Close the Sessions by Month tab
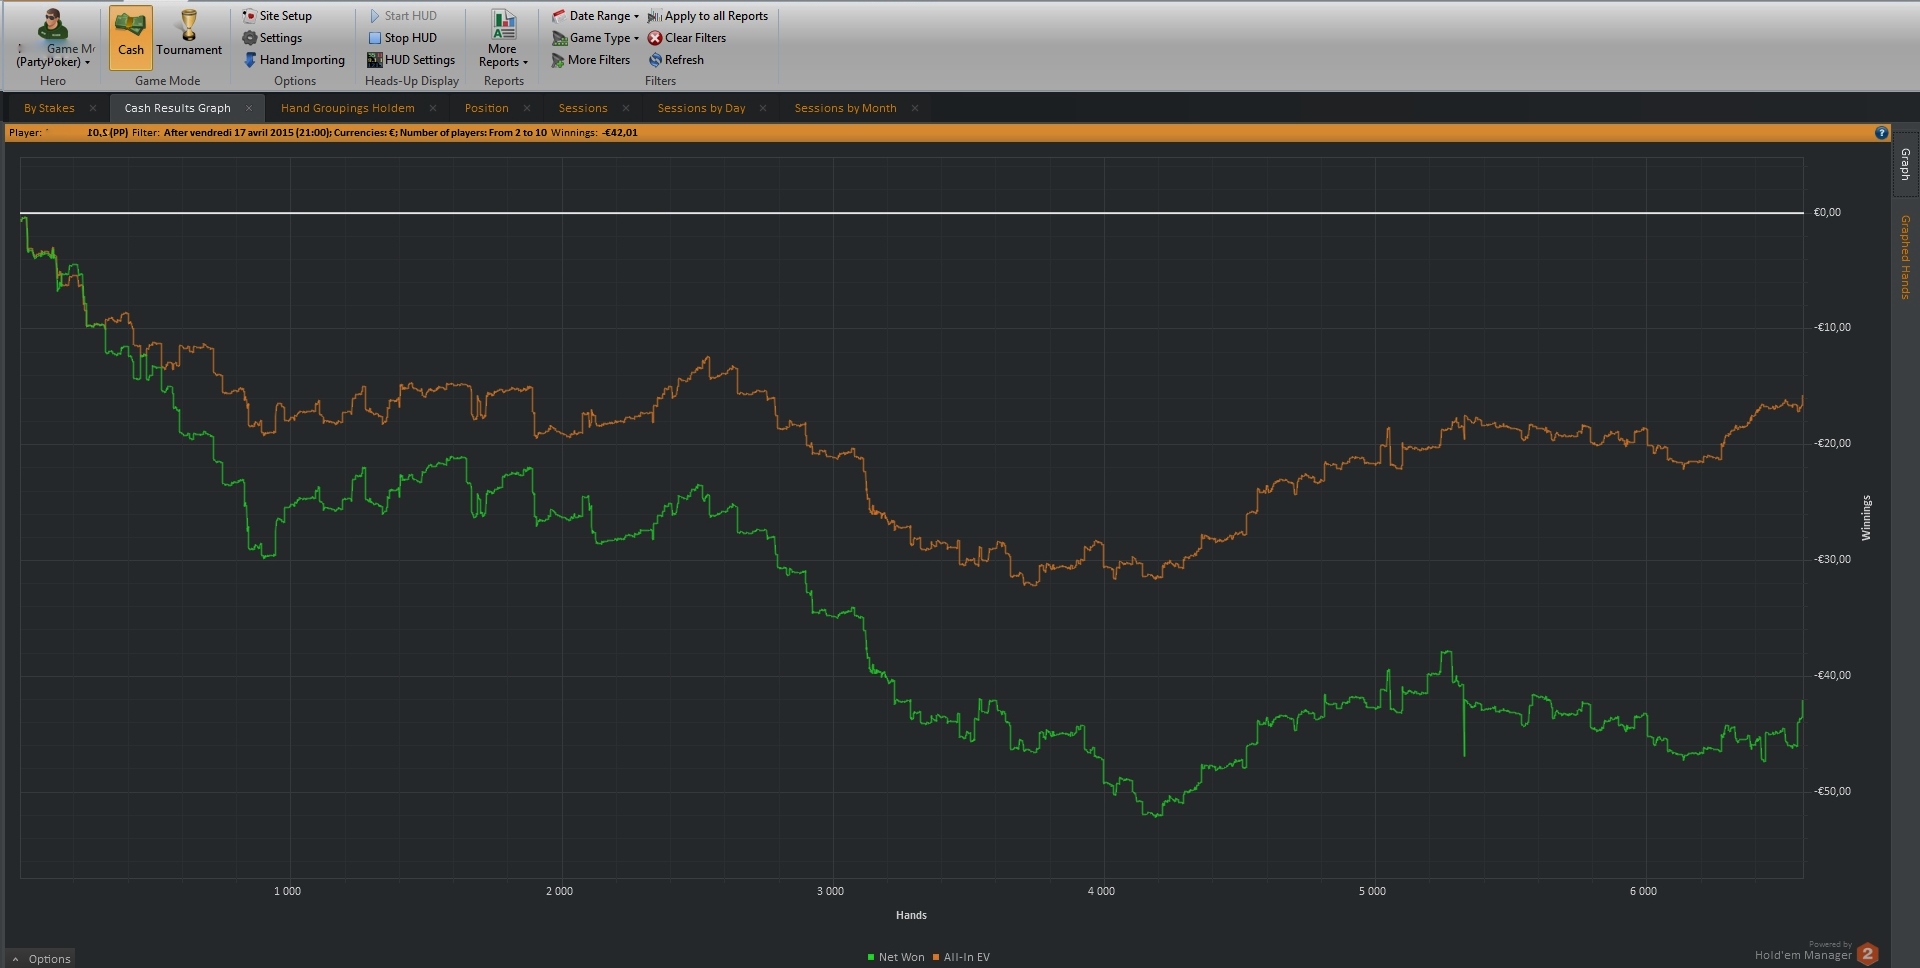The image size is (1920, 968). click(915, 108)
